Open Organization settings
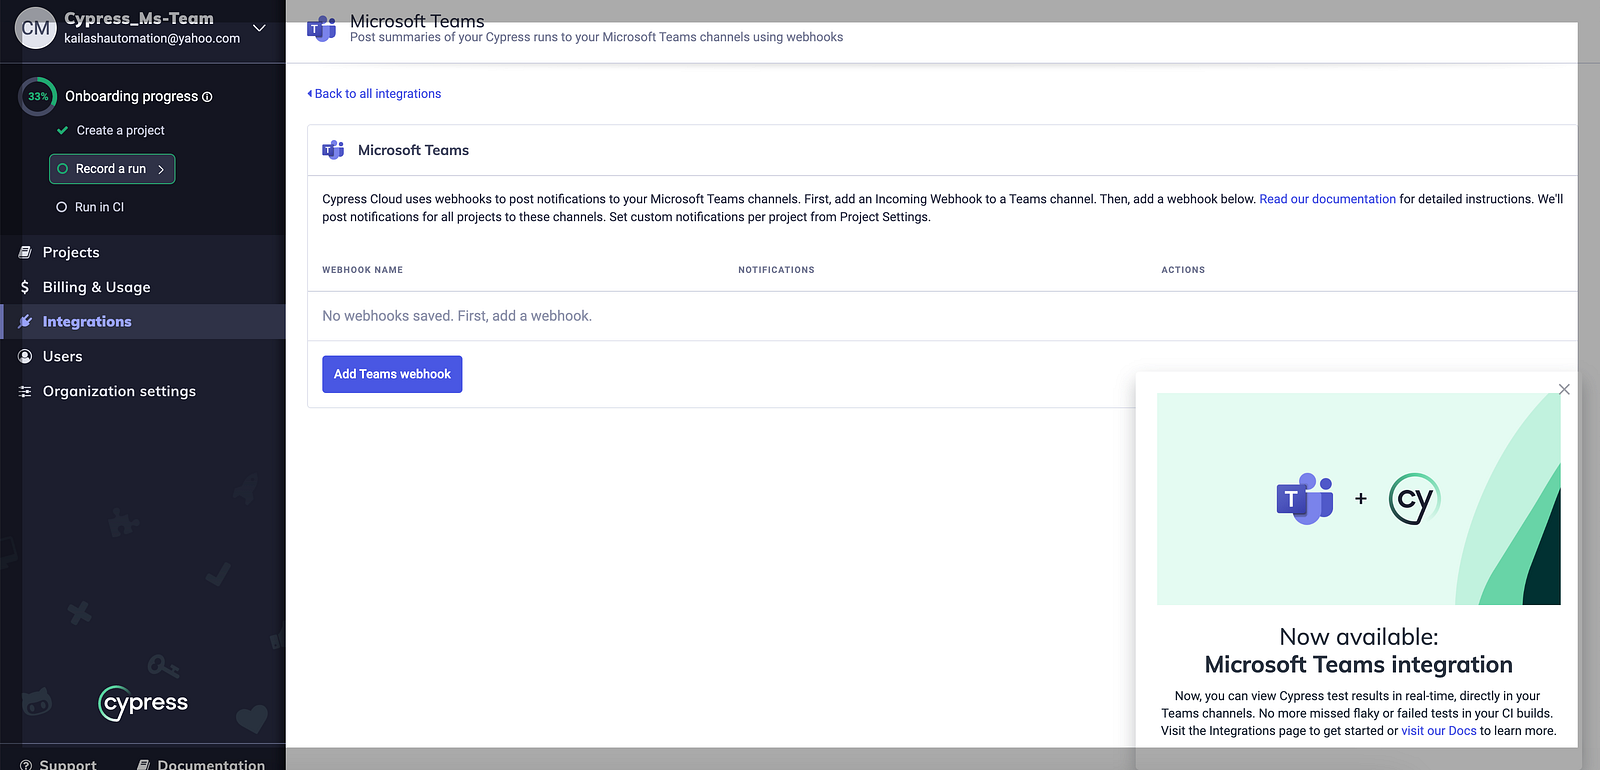Viewport: 1600px width, 770px height. 143,391
